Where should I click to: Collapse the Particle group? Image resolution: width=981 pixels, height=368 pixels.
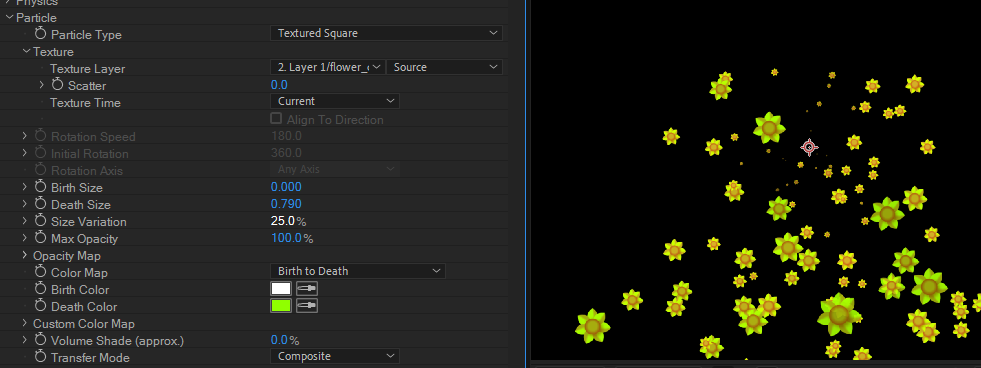[9, 18]
